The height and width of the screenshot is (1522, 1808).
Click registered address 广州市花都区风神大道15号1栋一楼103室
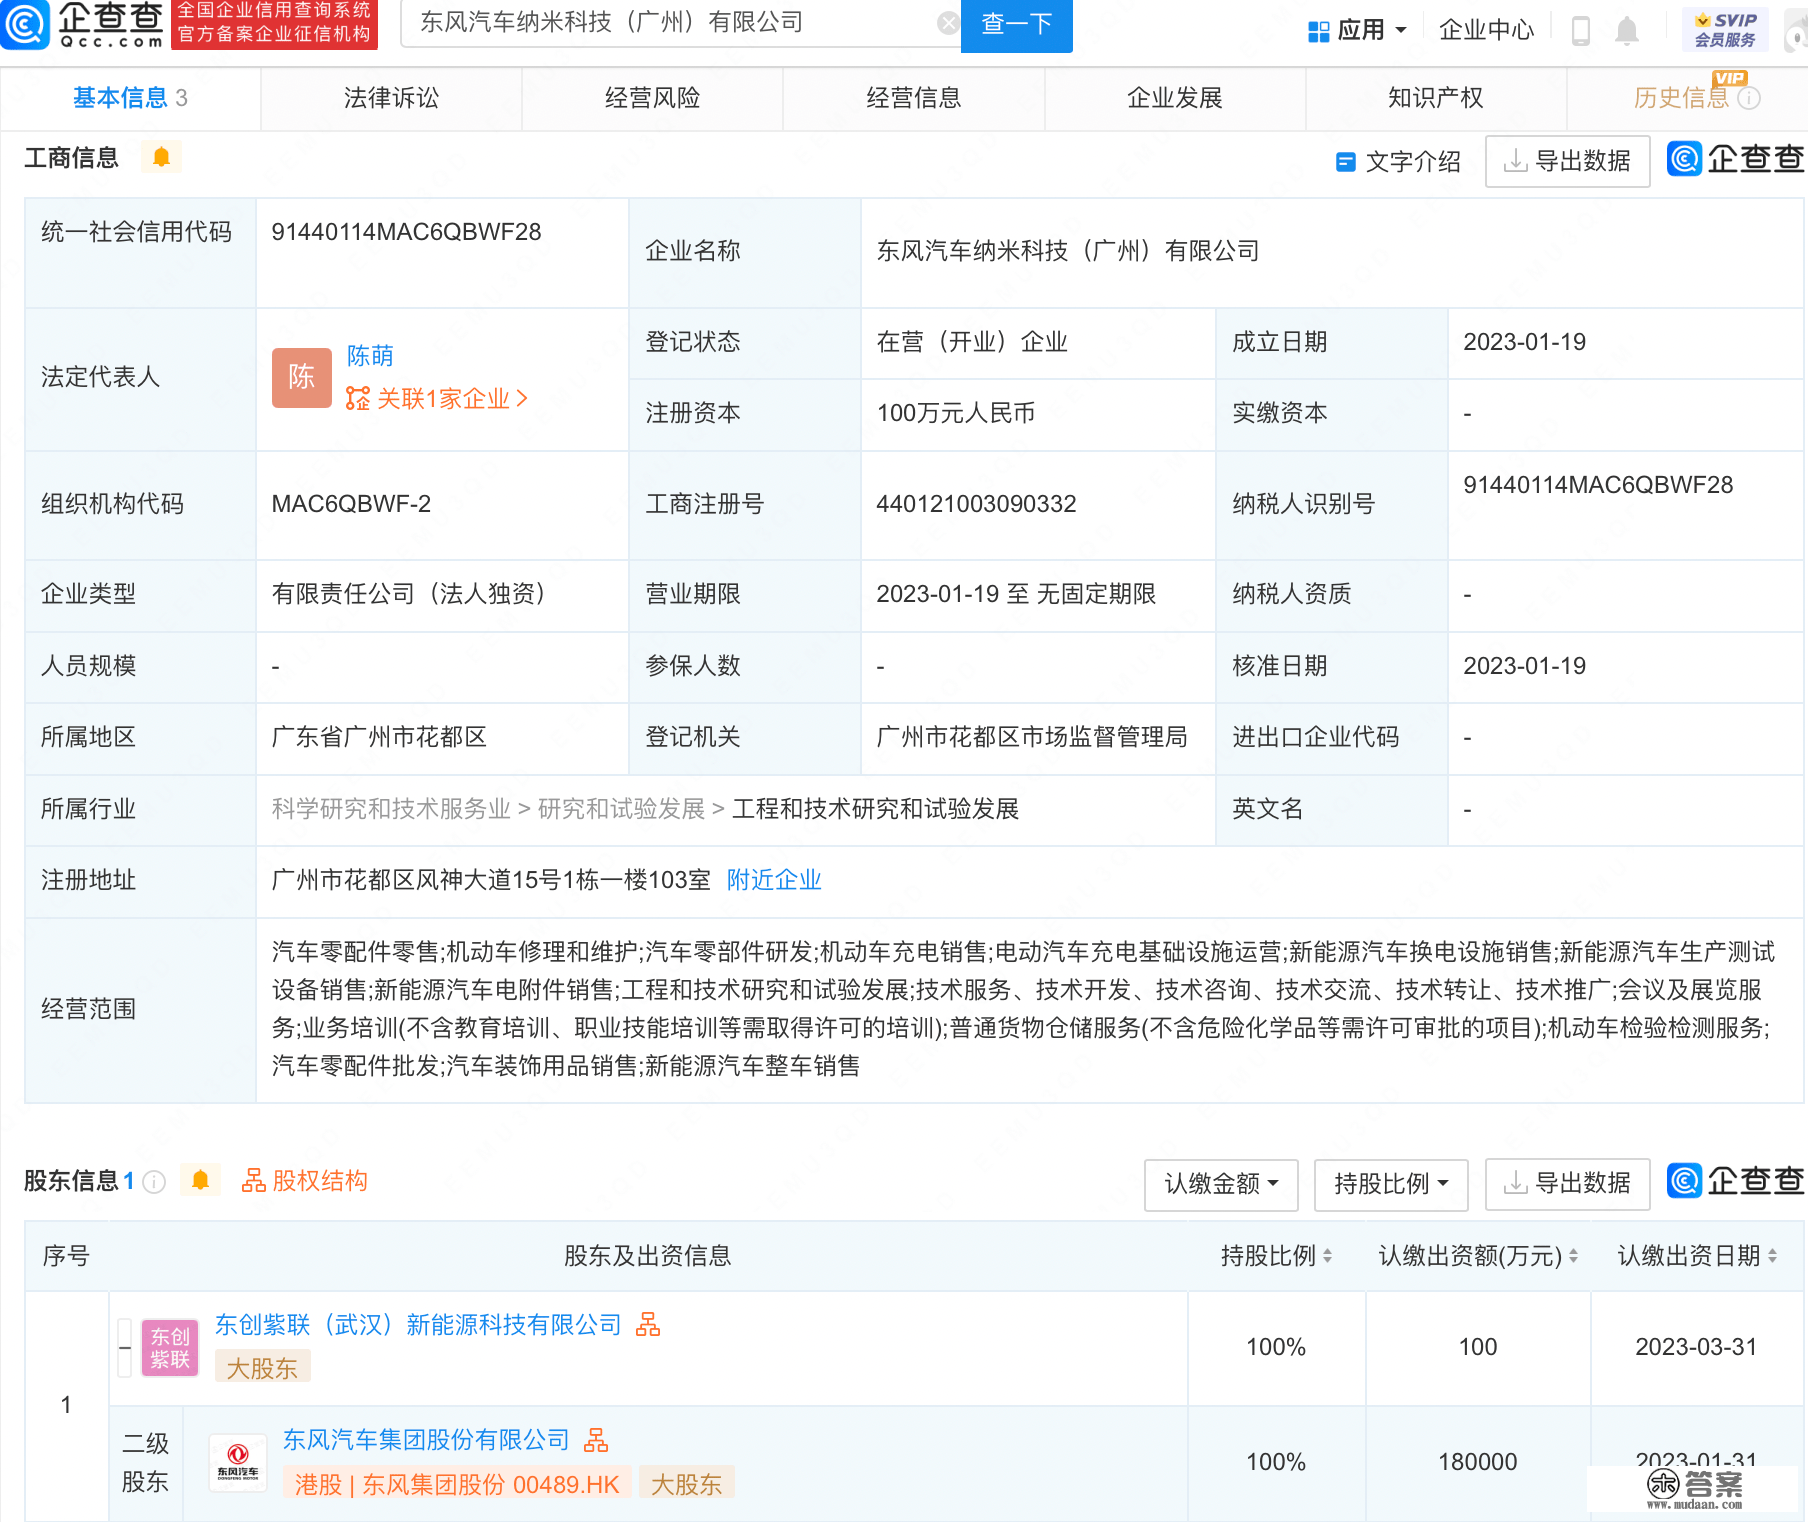tap(491, 880)
